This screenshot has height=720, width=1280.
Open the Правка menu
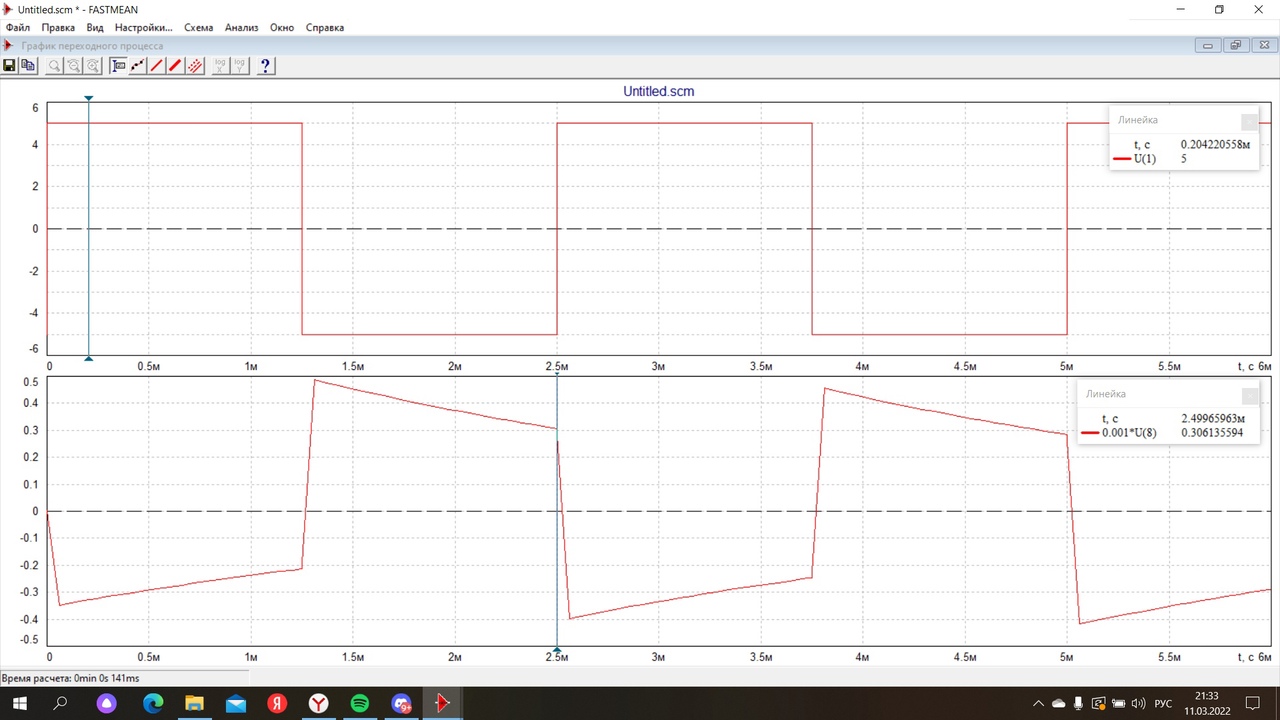coord(58,28)
